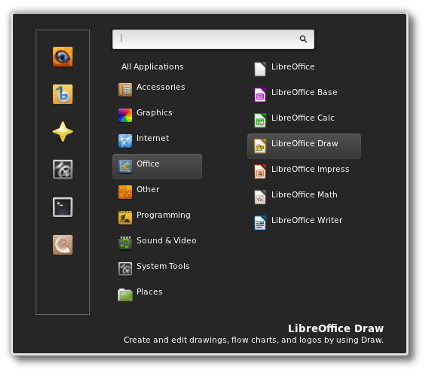Launch the LibreOffice blank document icon

pyautogui.click(x=260, y=69)
